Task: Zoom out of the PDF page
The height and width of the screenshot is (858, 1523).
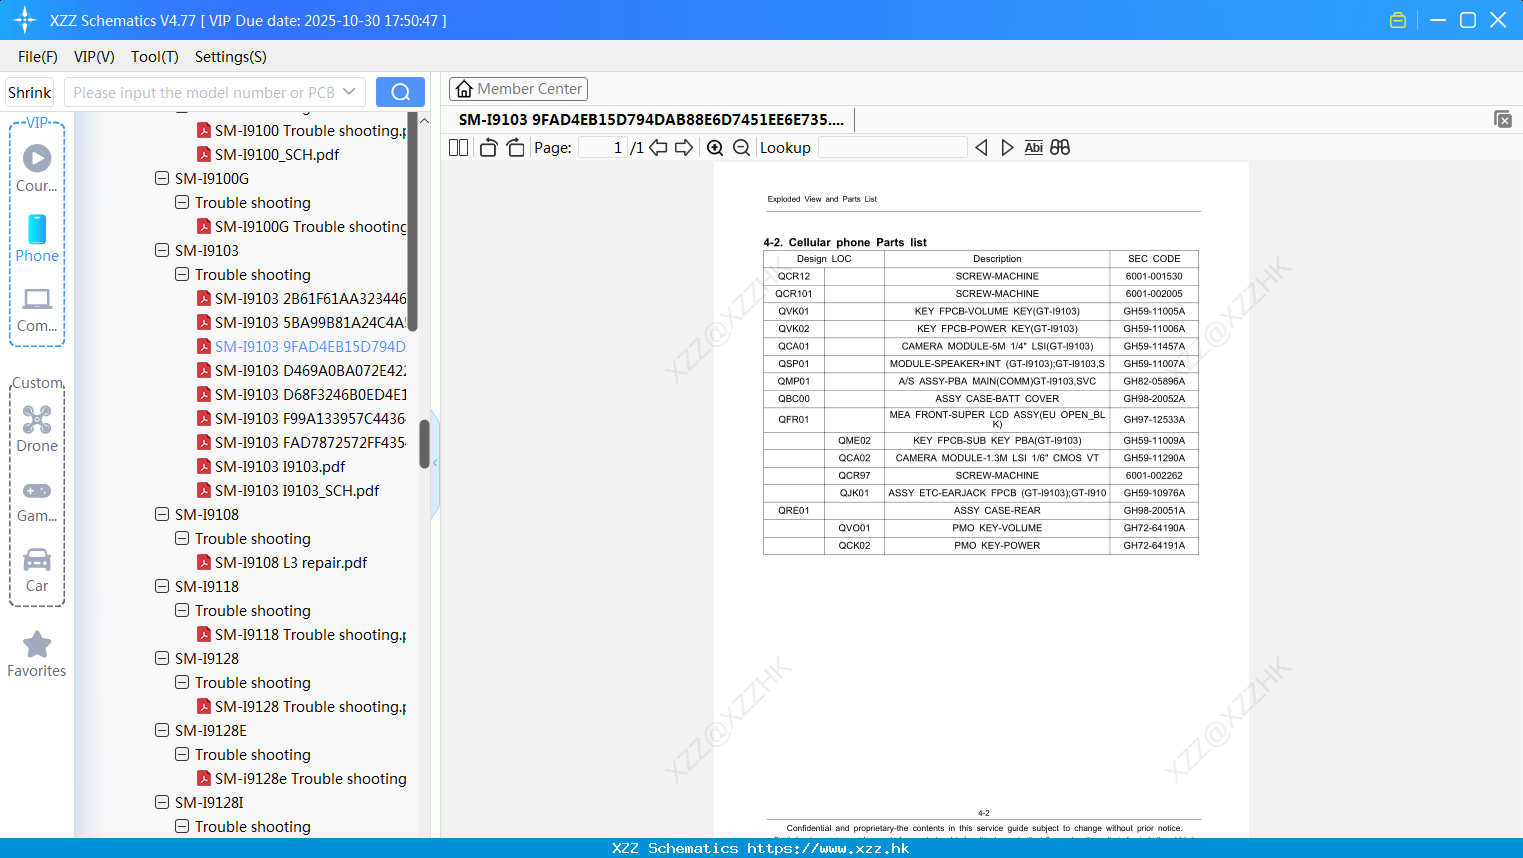Action: [741, 148]
